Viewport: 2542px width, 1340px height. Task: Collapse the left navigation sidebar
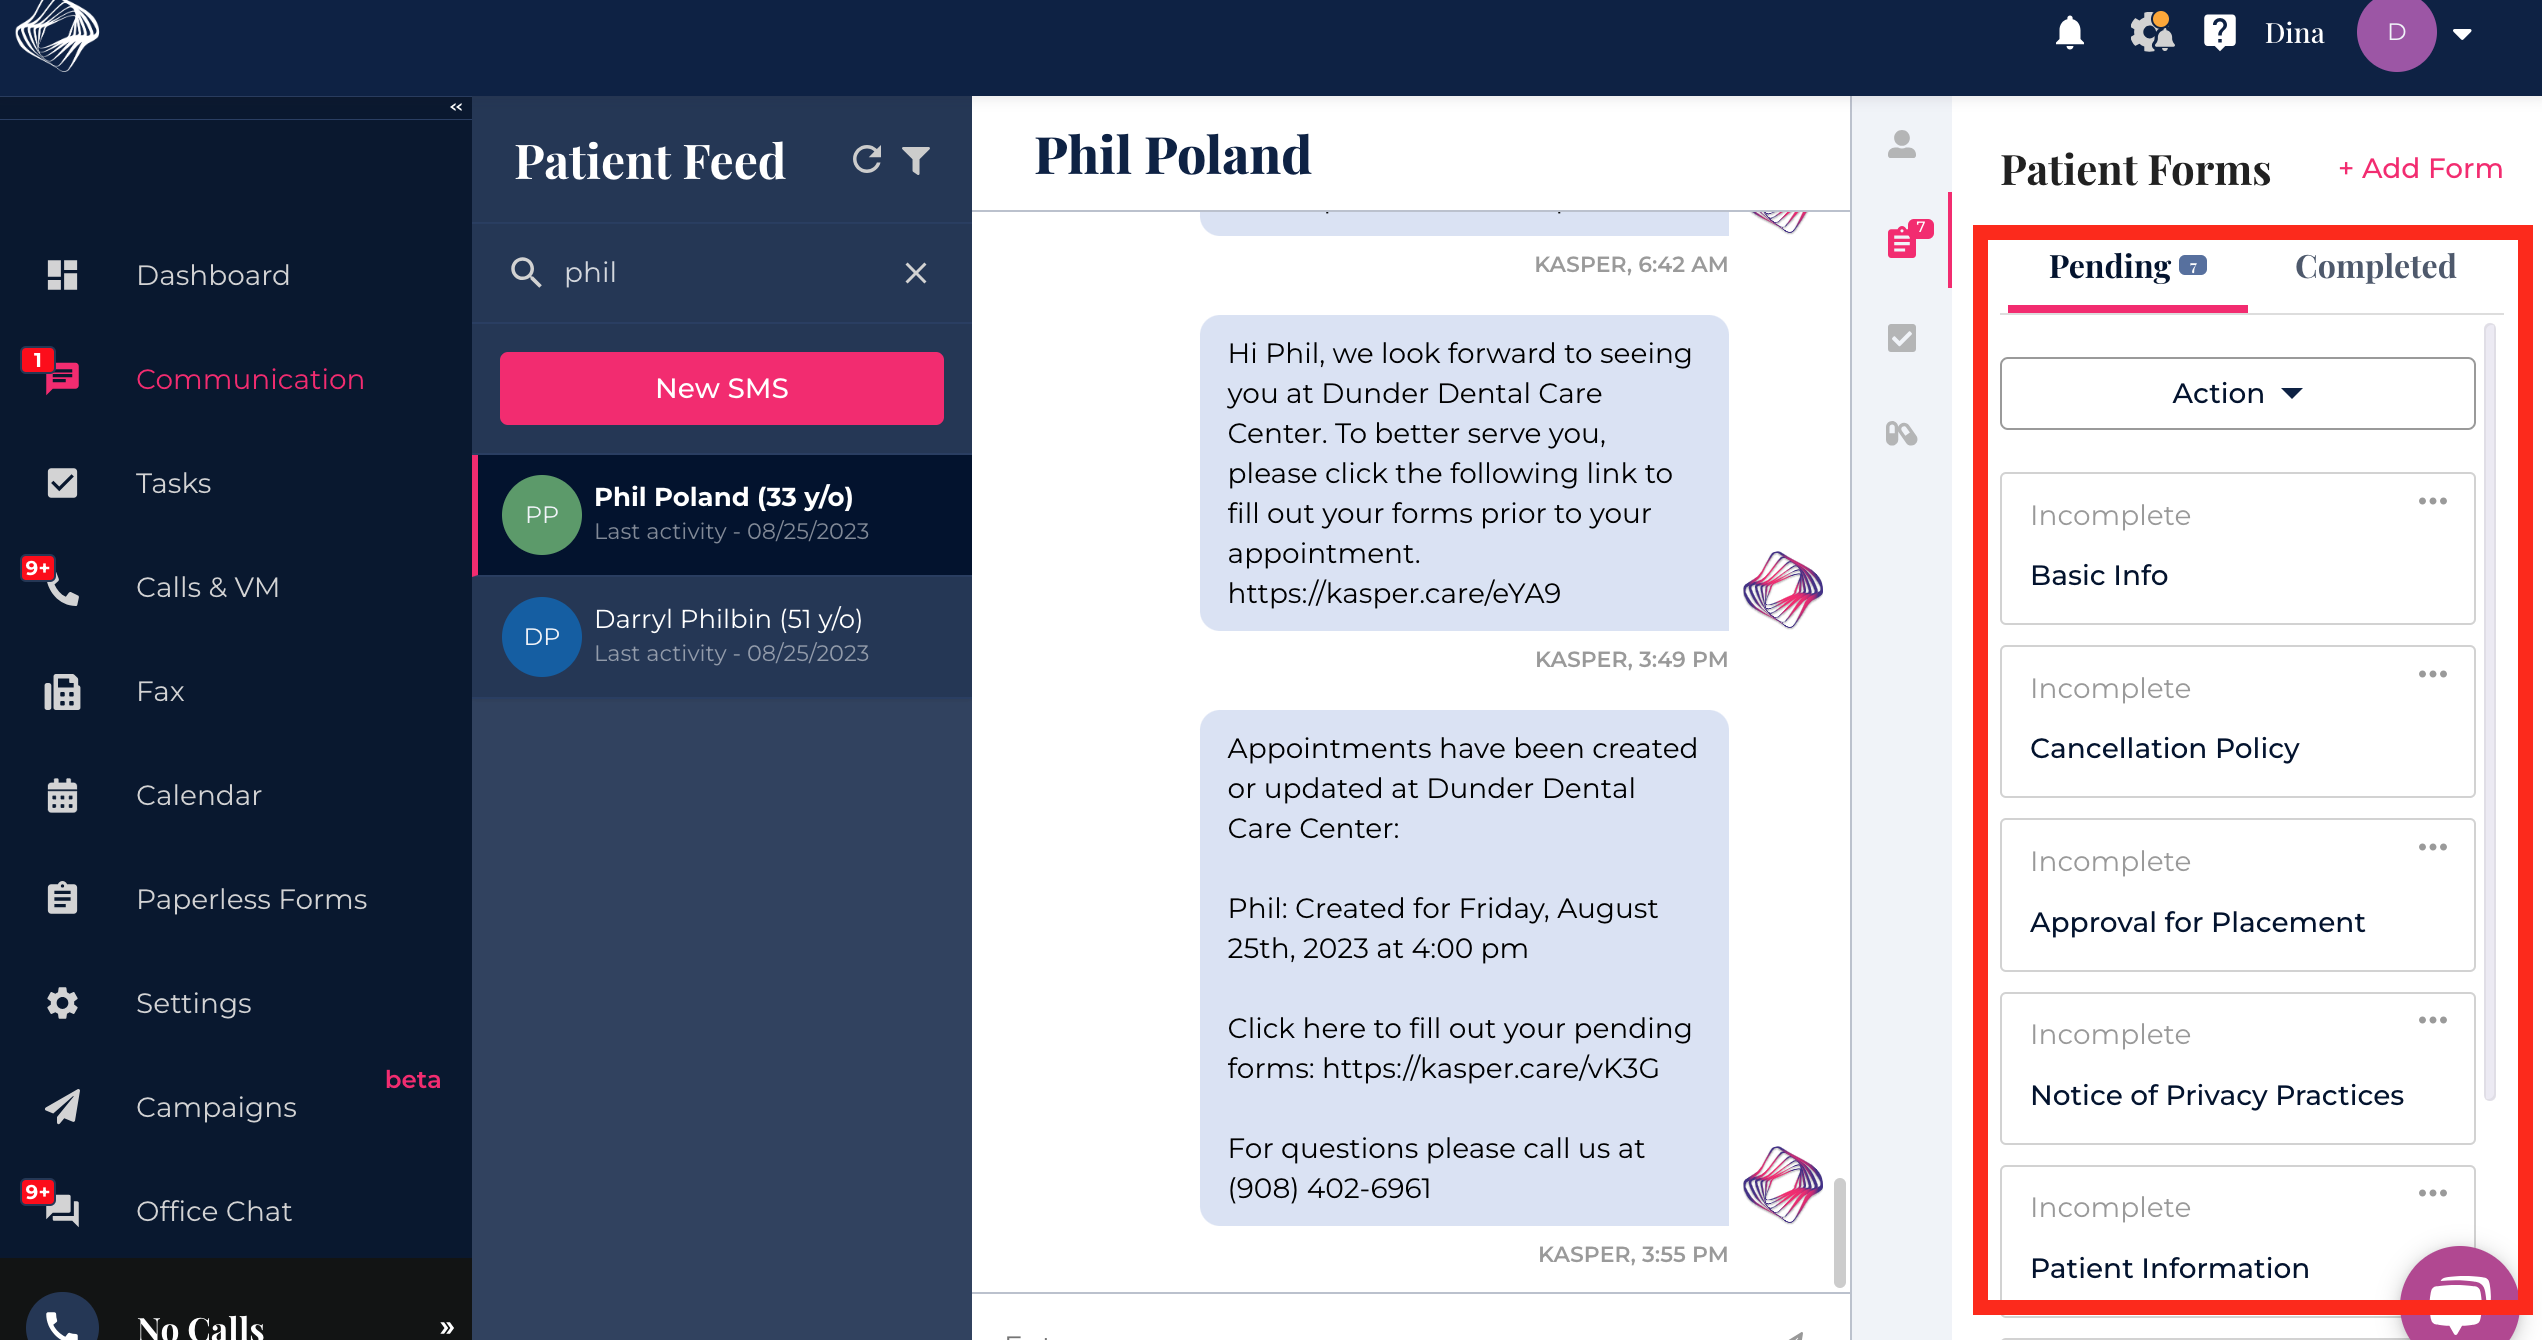coord(456,107)
